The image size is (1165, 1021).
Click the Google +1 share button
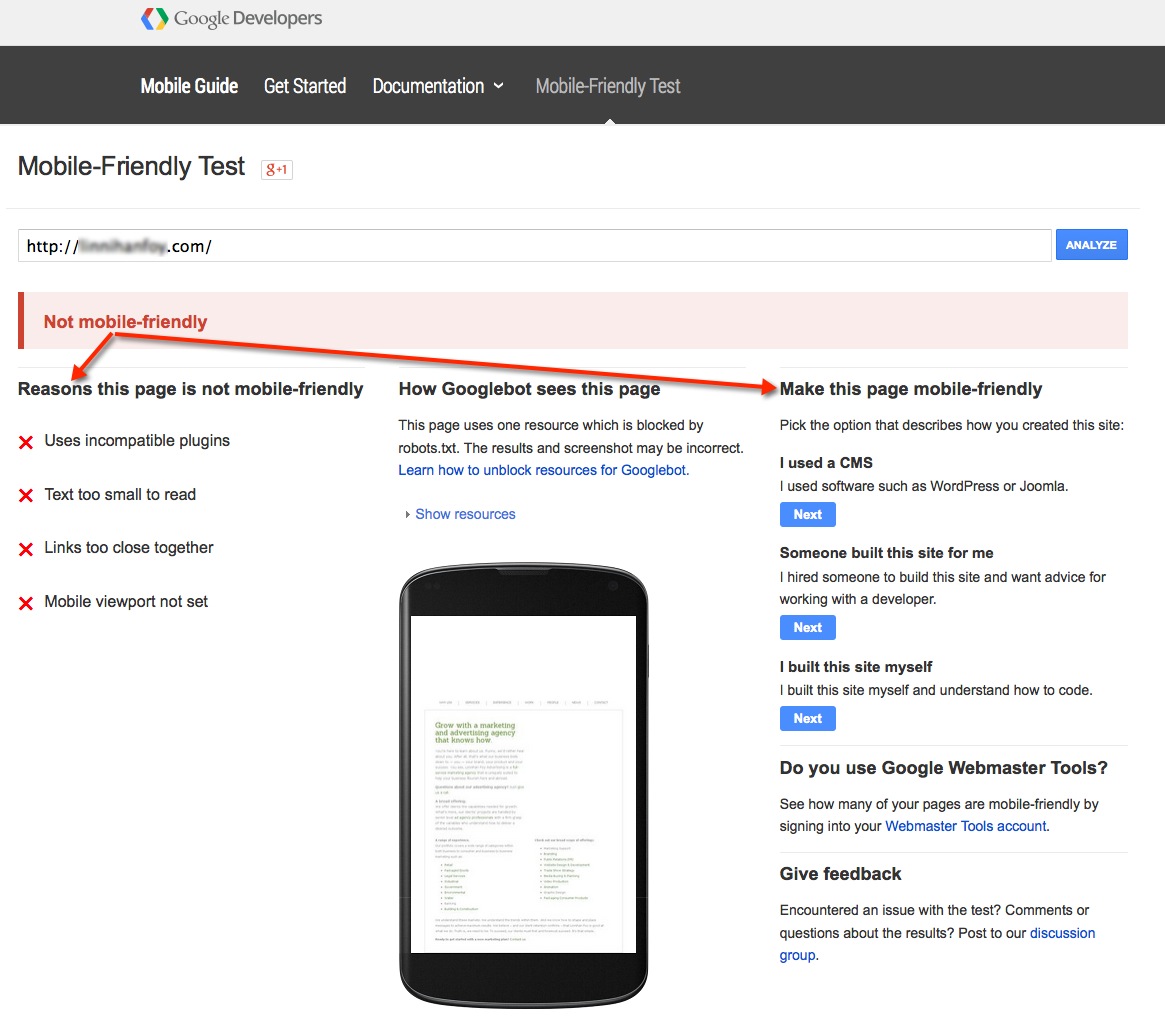(276, 169)
